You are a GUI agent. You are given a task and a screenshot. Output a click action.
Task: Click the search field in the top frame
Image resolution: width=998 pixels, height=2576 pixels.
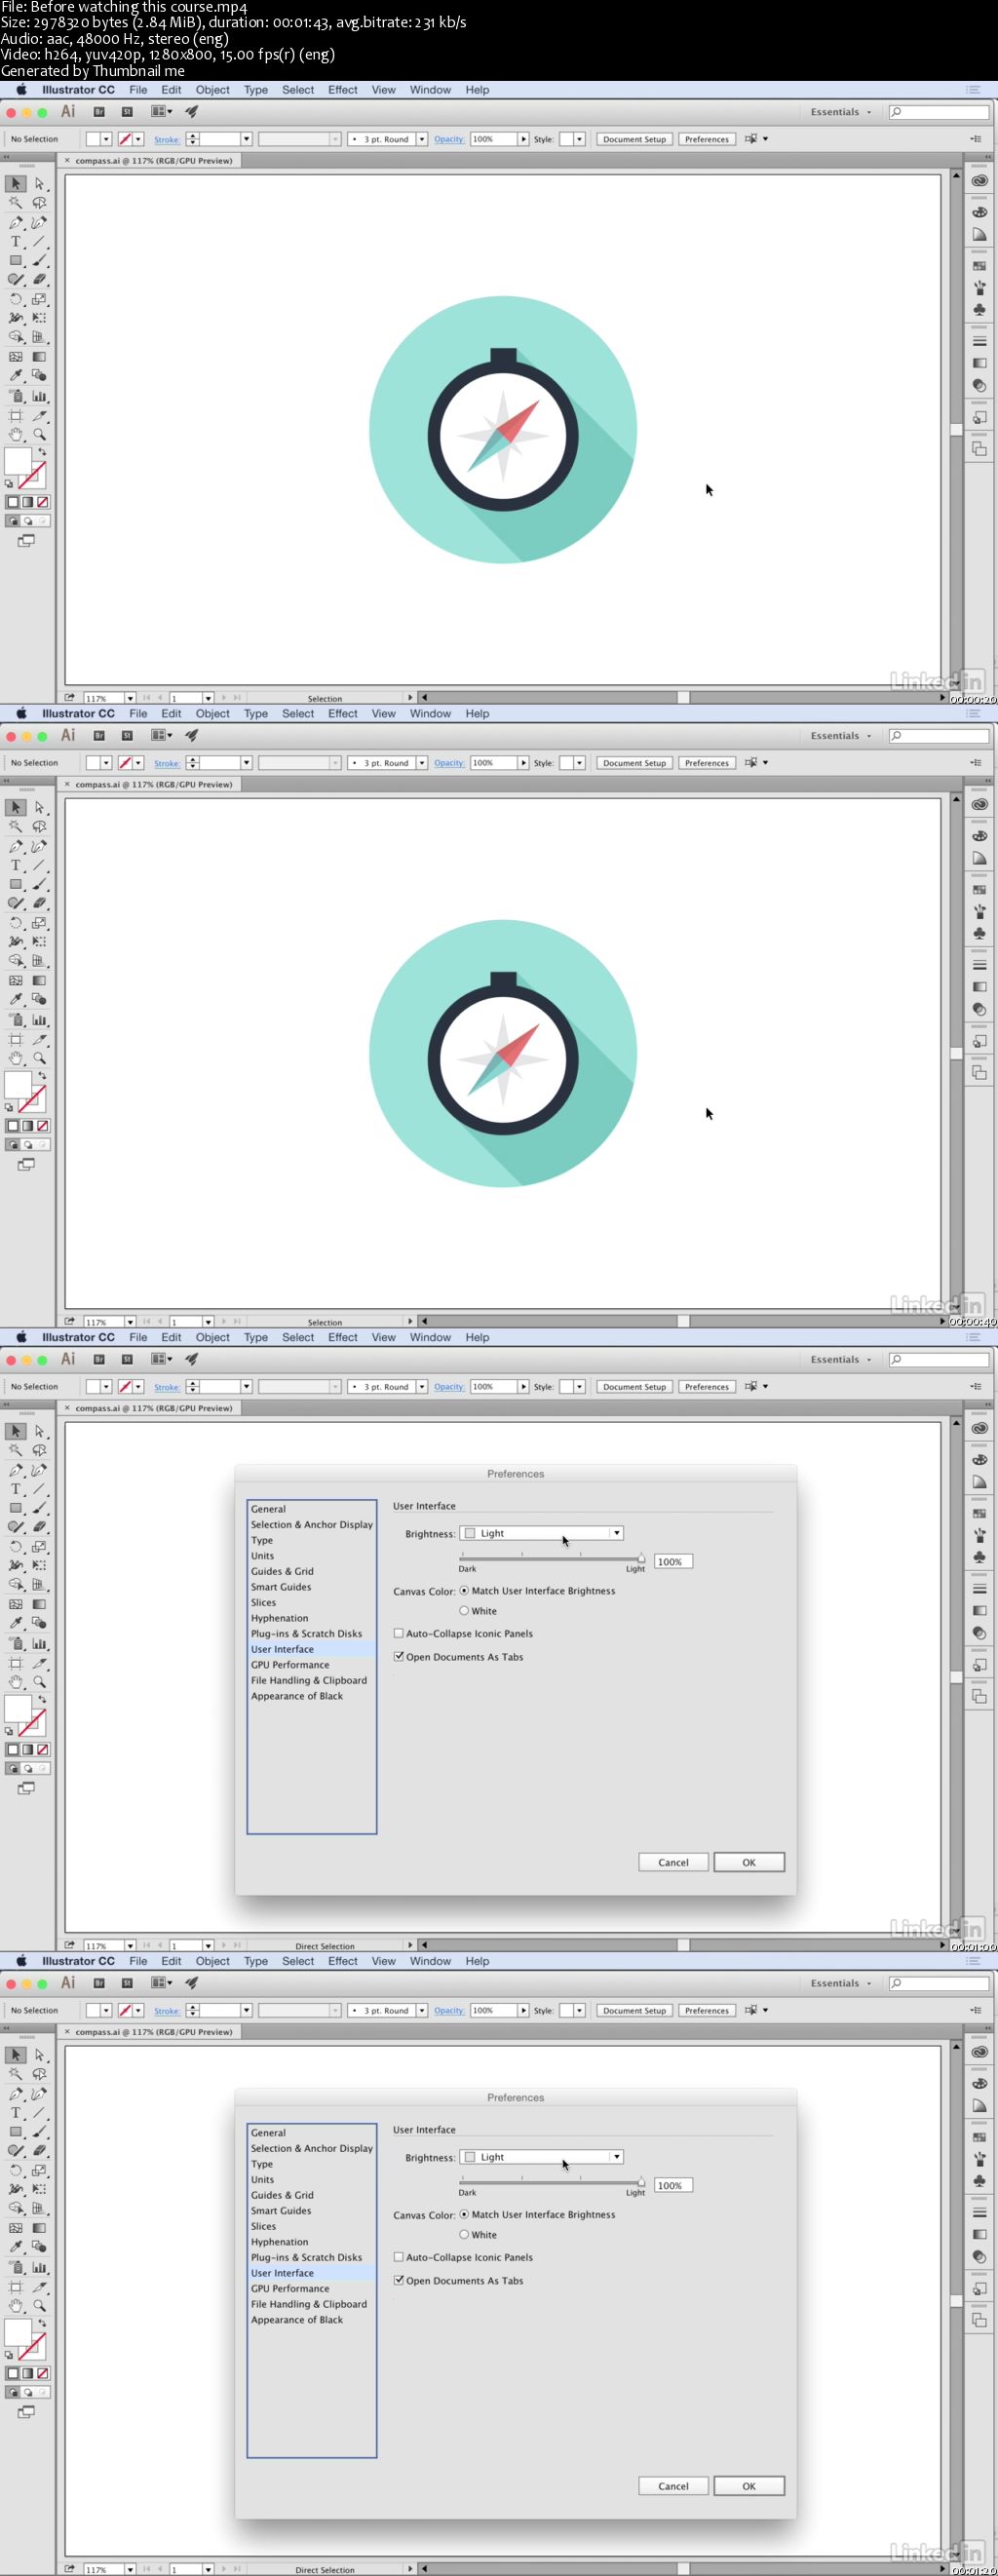pyautogui.click(x=940, y=112)
